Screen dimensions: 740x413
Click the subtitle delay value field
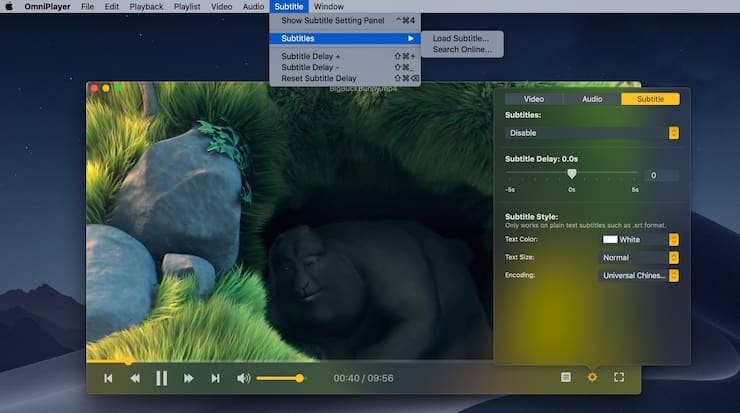click(x=662, y=175)
